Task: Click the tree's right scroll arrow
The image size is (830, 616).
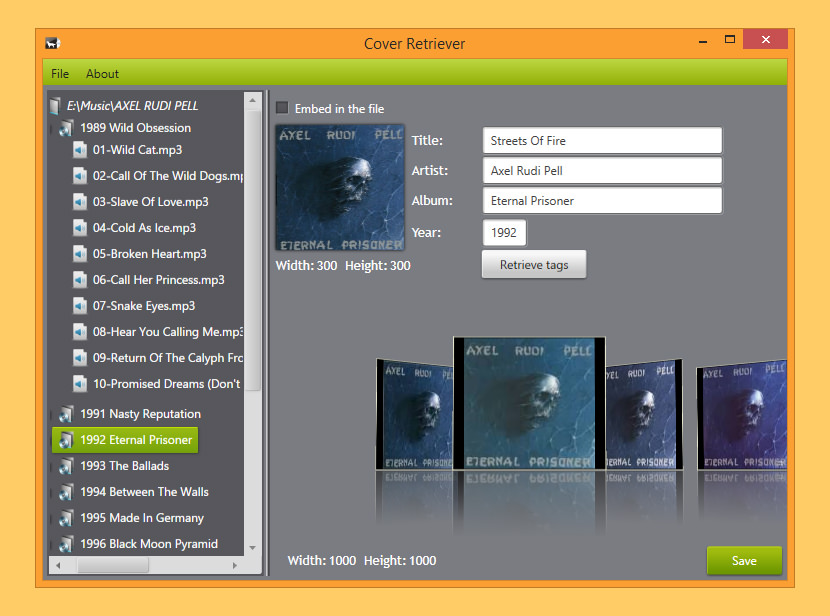Action: click(234, 565)
